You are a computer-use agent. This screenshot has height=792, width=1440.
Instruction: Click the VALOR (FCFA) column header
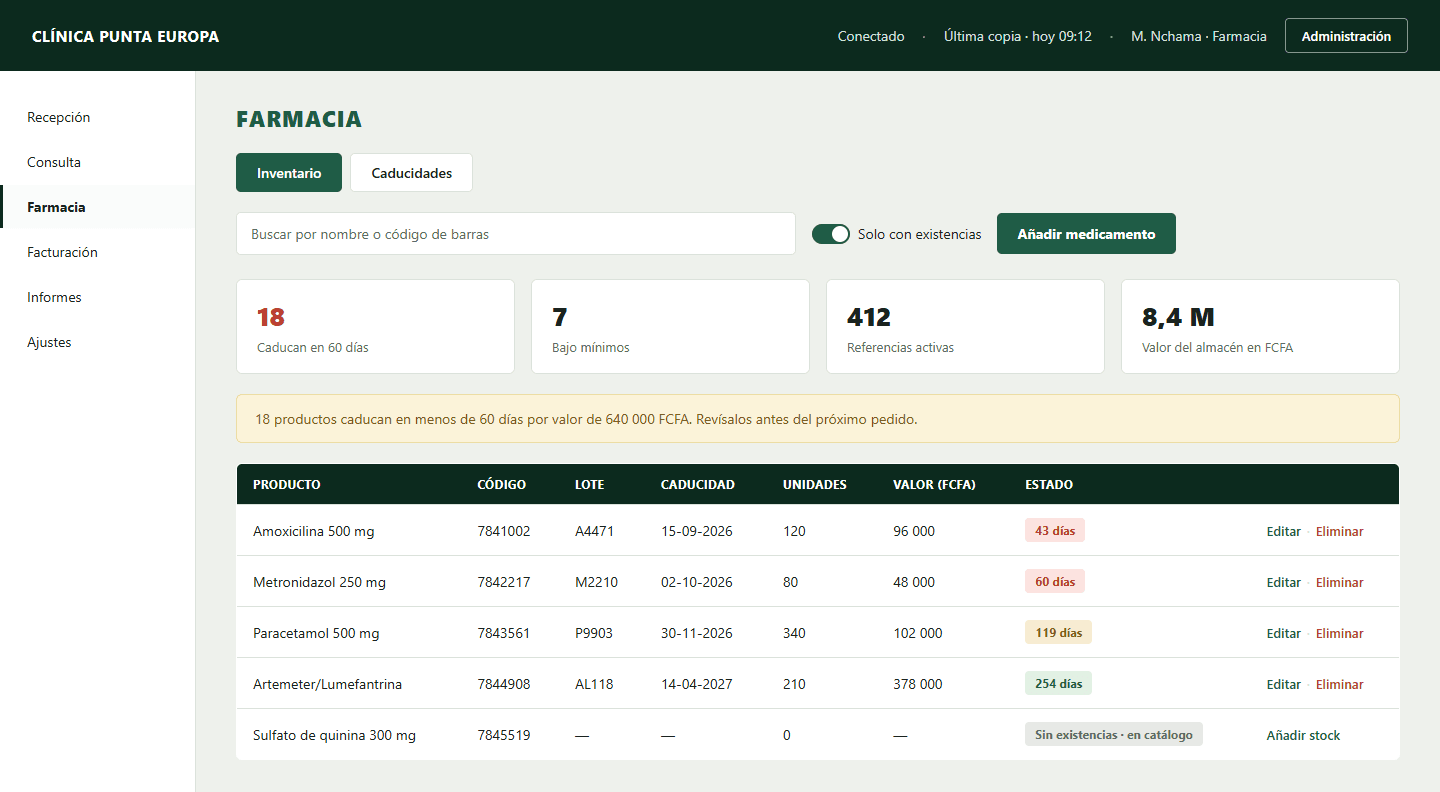934,484
